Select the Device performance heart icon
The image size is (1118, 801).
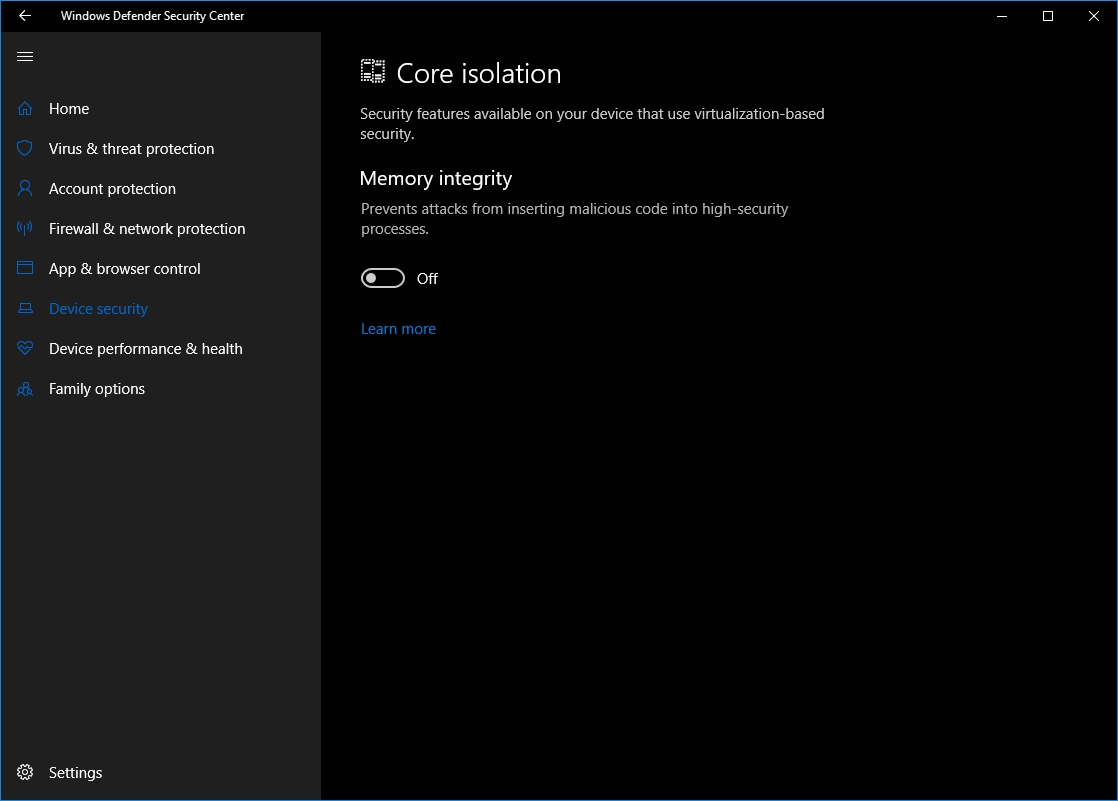[x=25, y=349]
